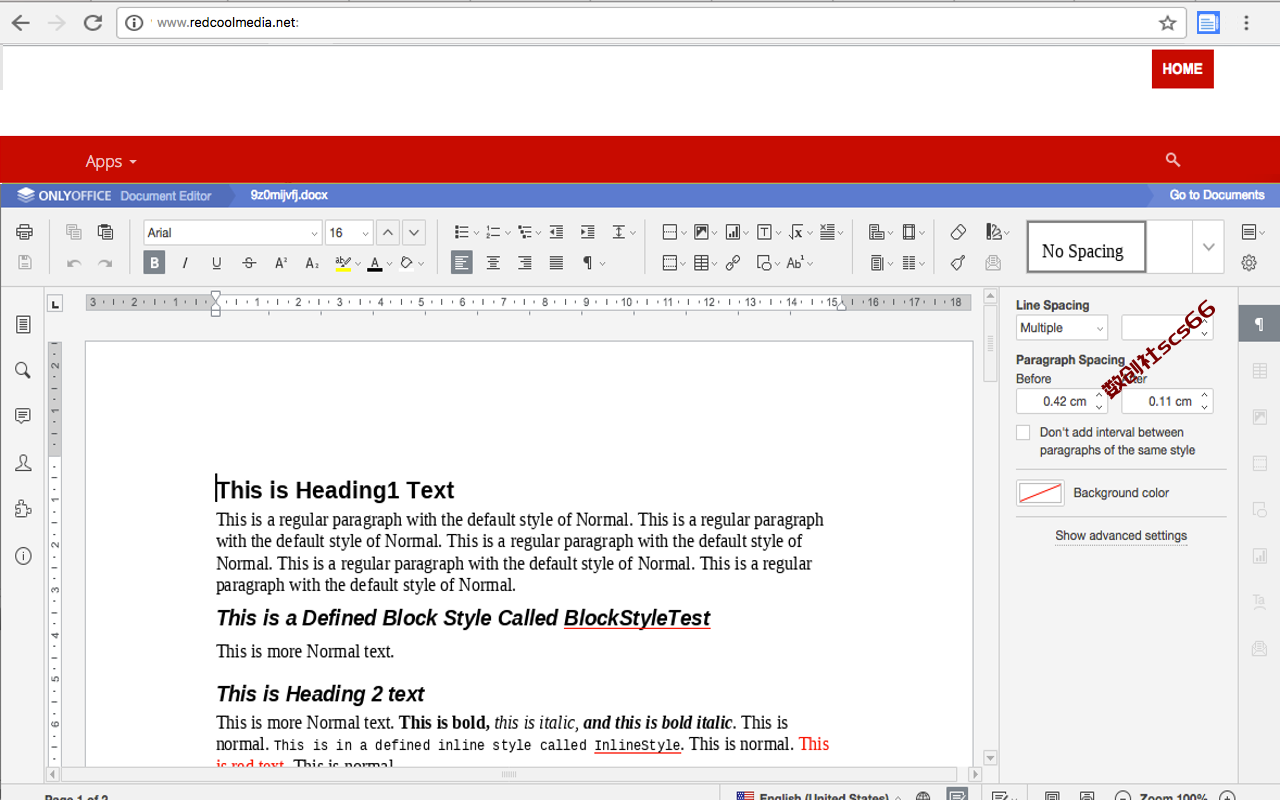
Task: Open Show advanced settings link
Action: coord(1121,536)
